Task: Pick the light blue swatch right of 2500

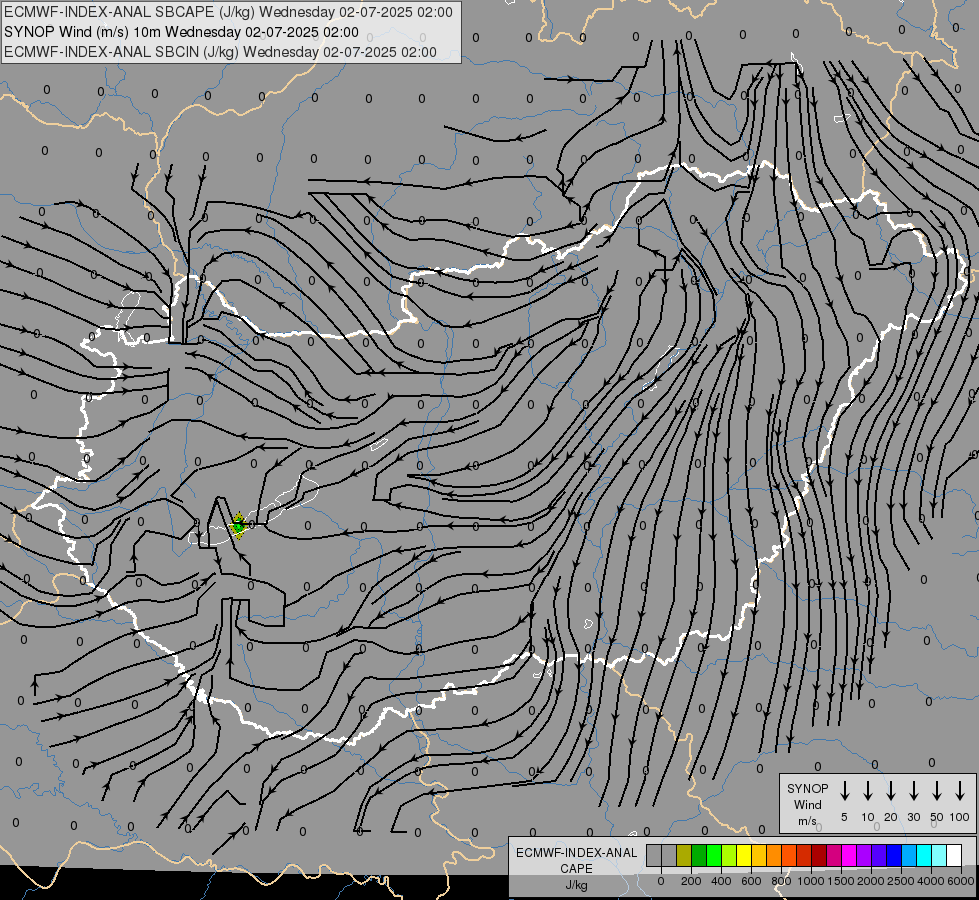Action: (910, 855)
